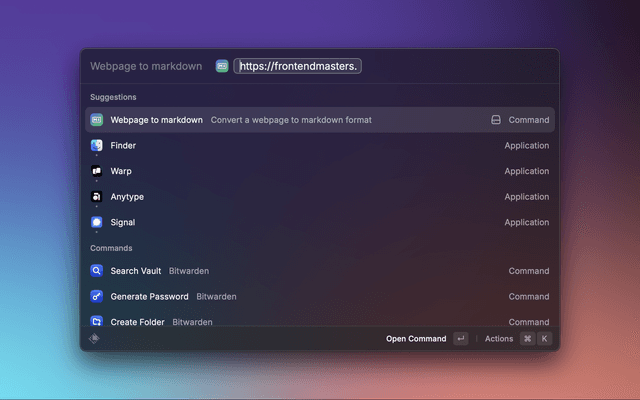This screenshot has width=640, height=400.
Task: Click the Webpage to markdown command icon
Action: (x=97, y=120)
